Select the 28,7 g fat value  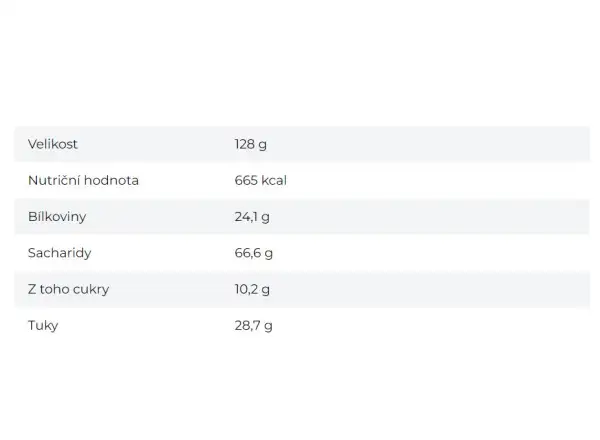pos(254,326)
